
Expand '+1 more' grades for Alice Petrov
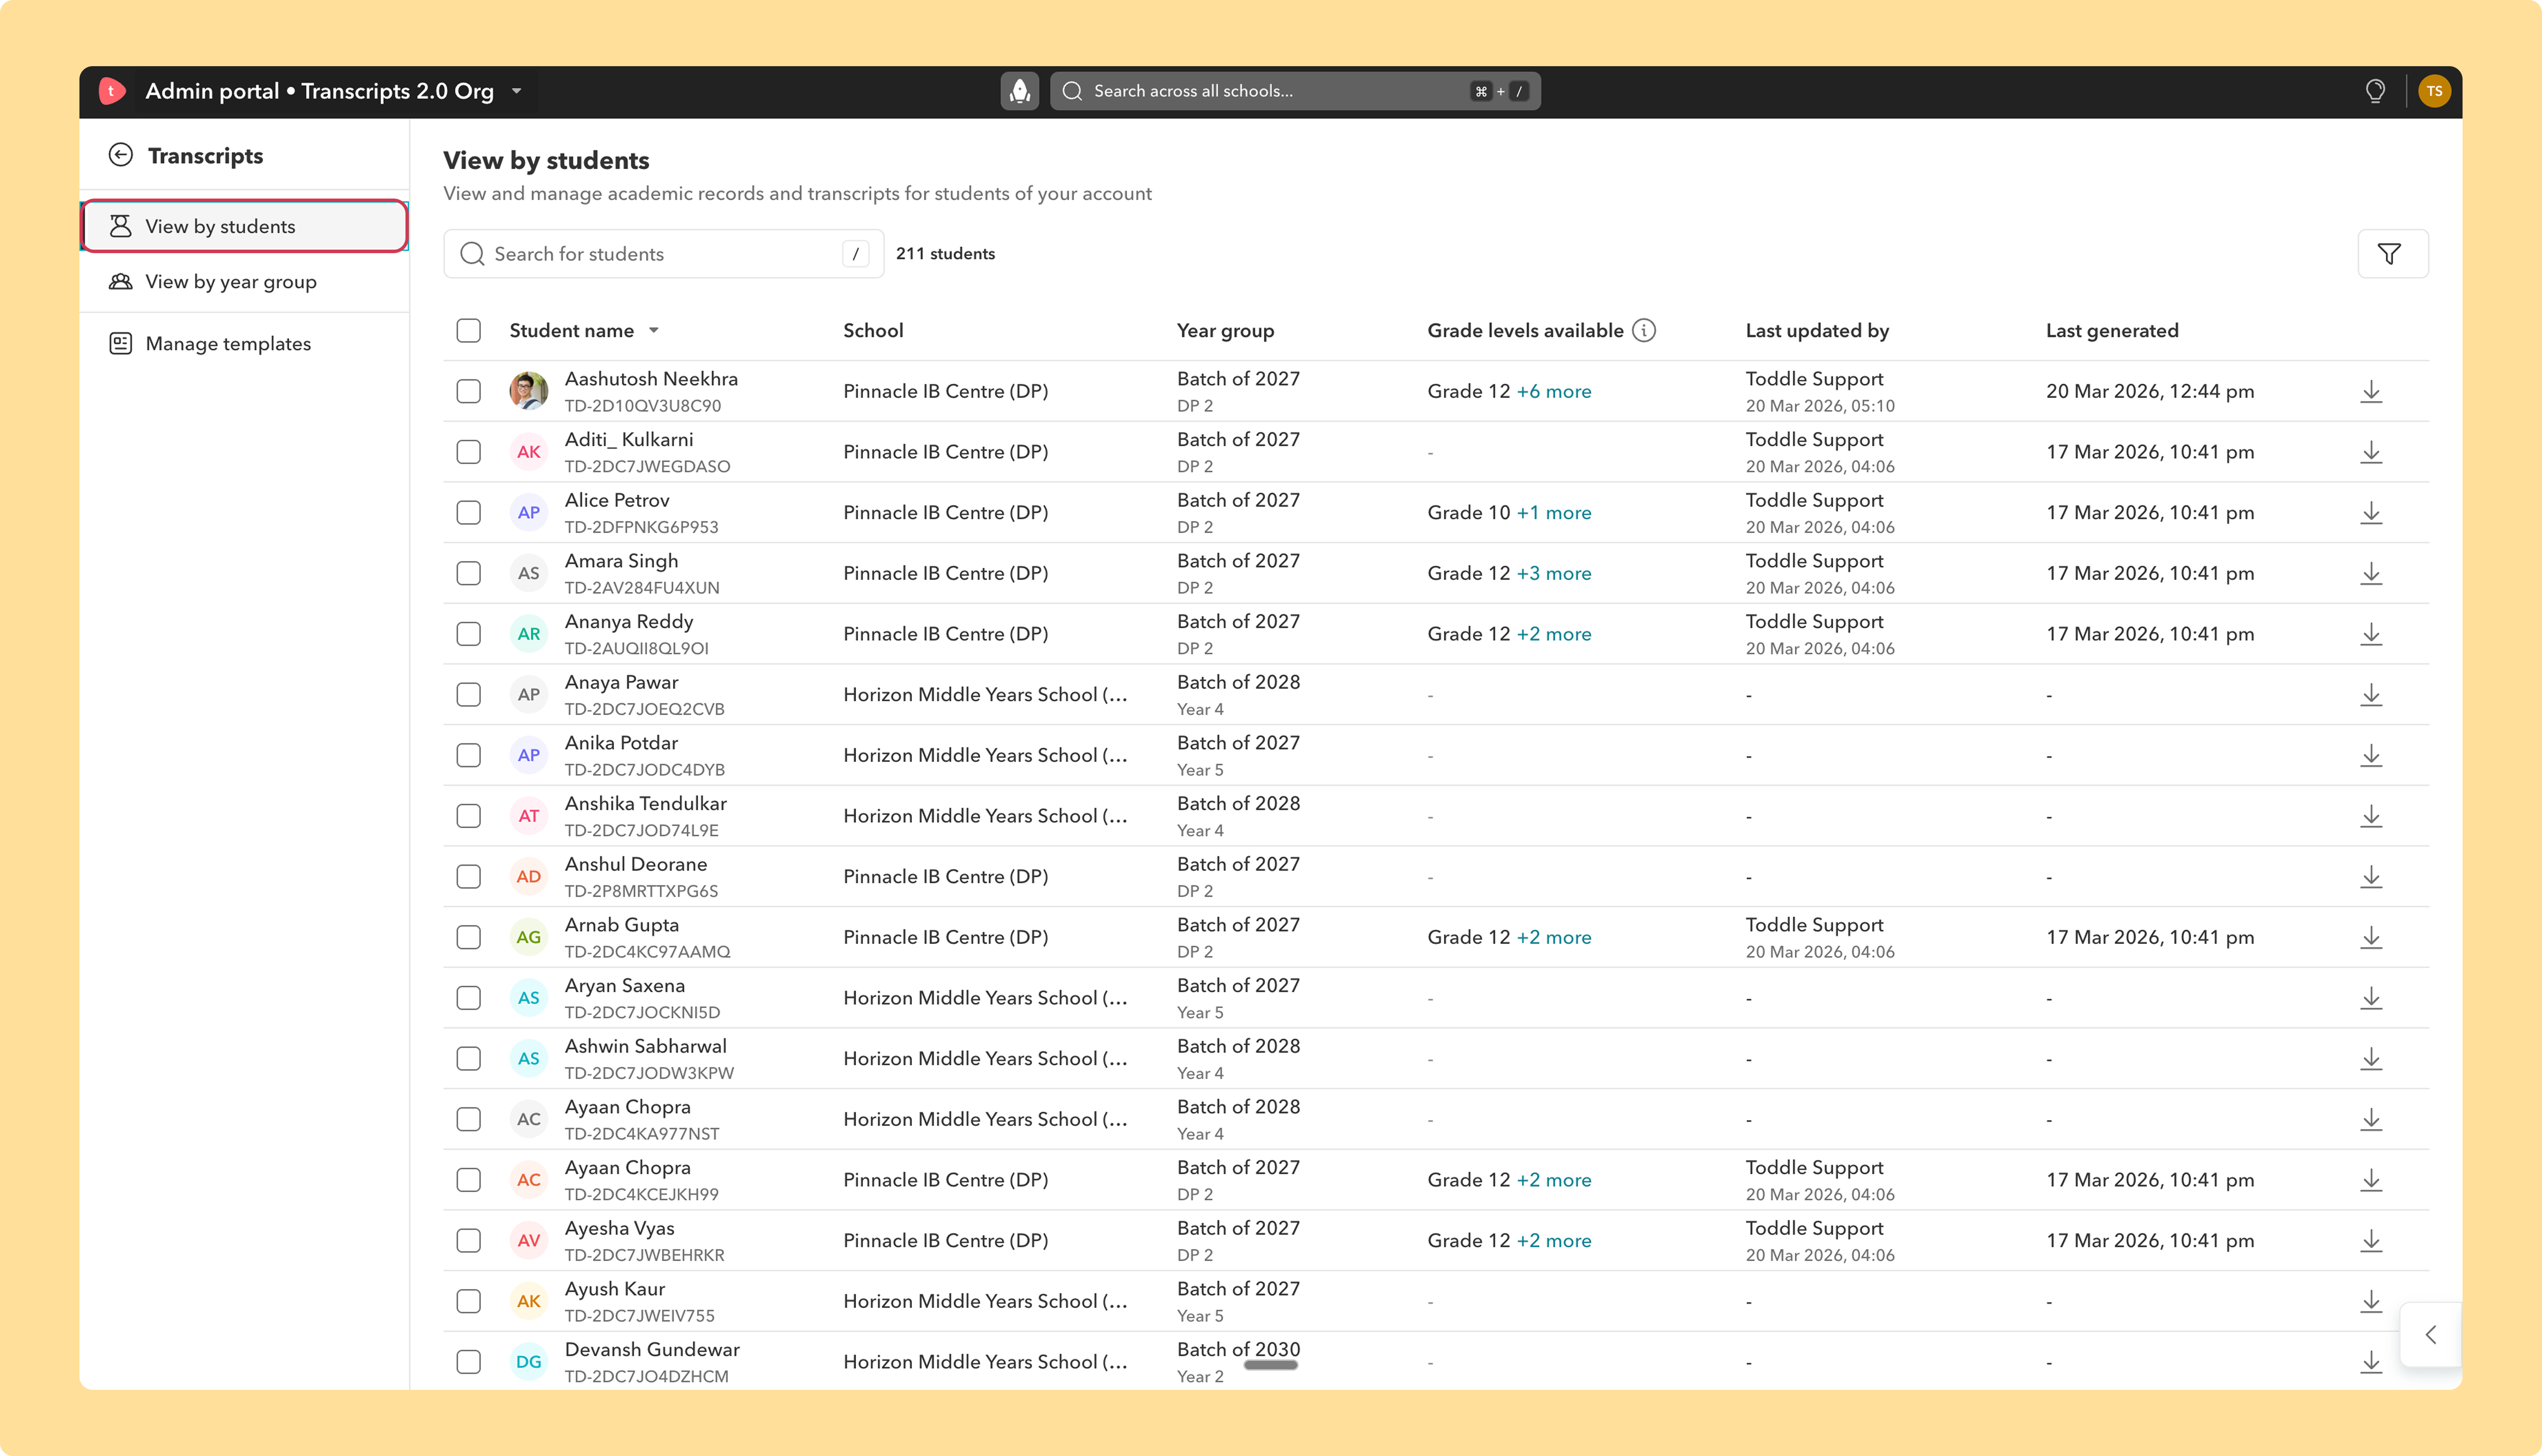(x=1553, y=513)
